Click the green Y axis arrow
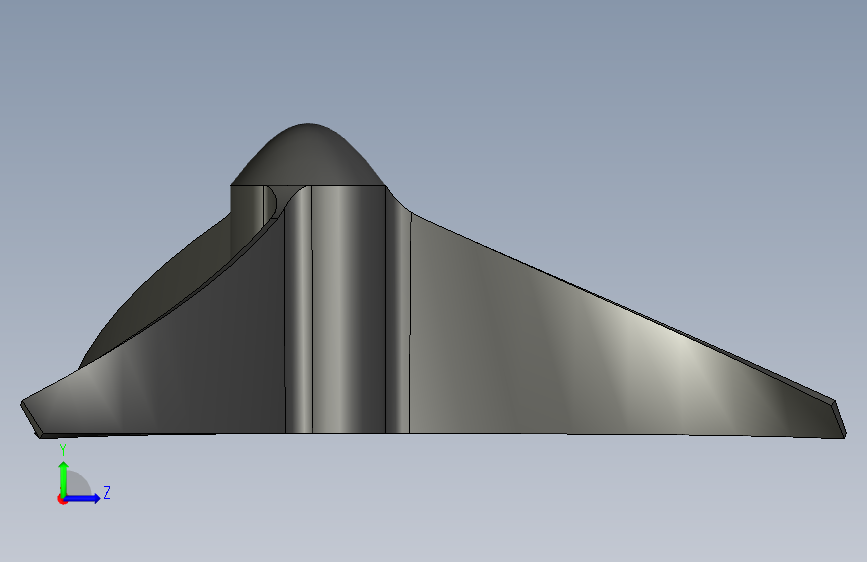867x562 pixels. tap(64, 478)
